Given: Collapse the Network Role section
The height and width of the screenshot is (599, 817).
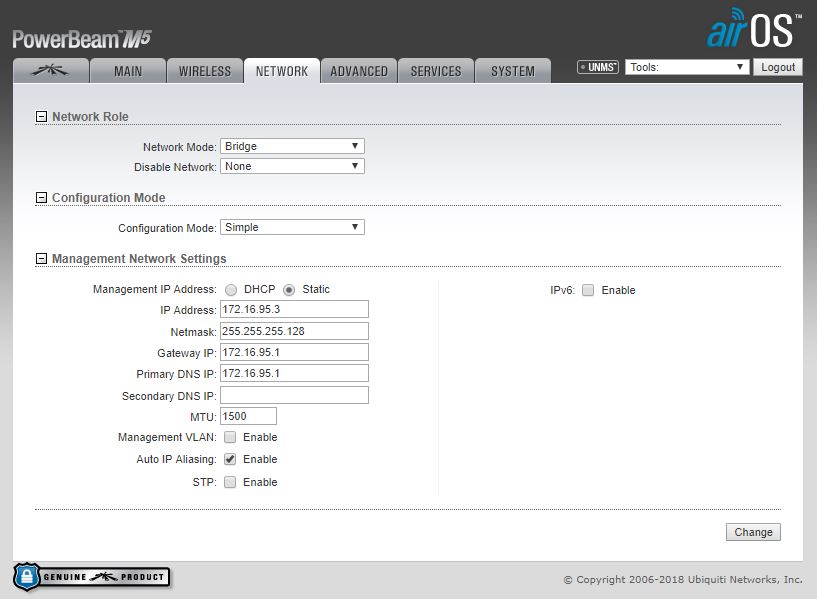Looking at the screenshot, I should (x=41, y=117).
